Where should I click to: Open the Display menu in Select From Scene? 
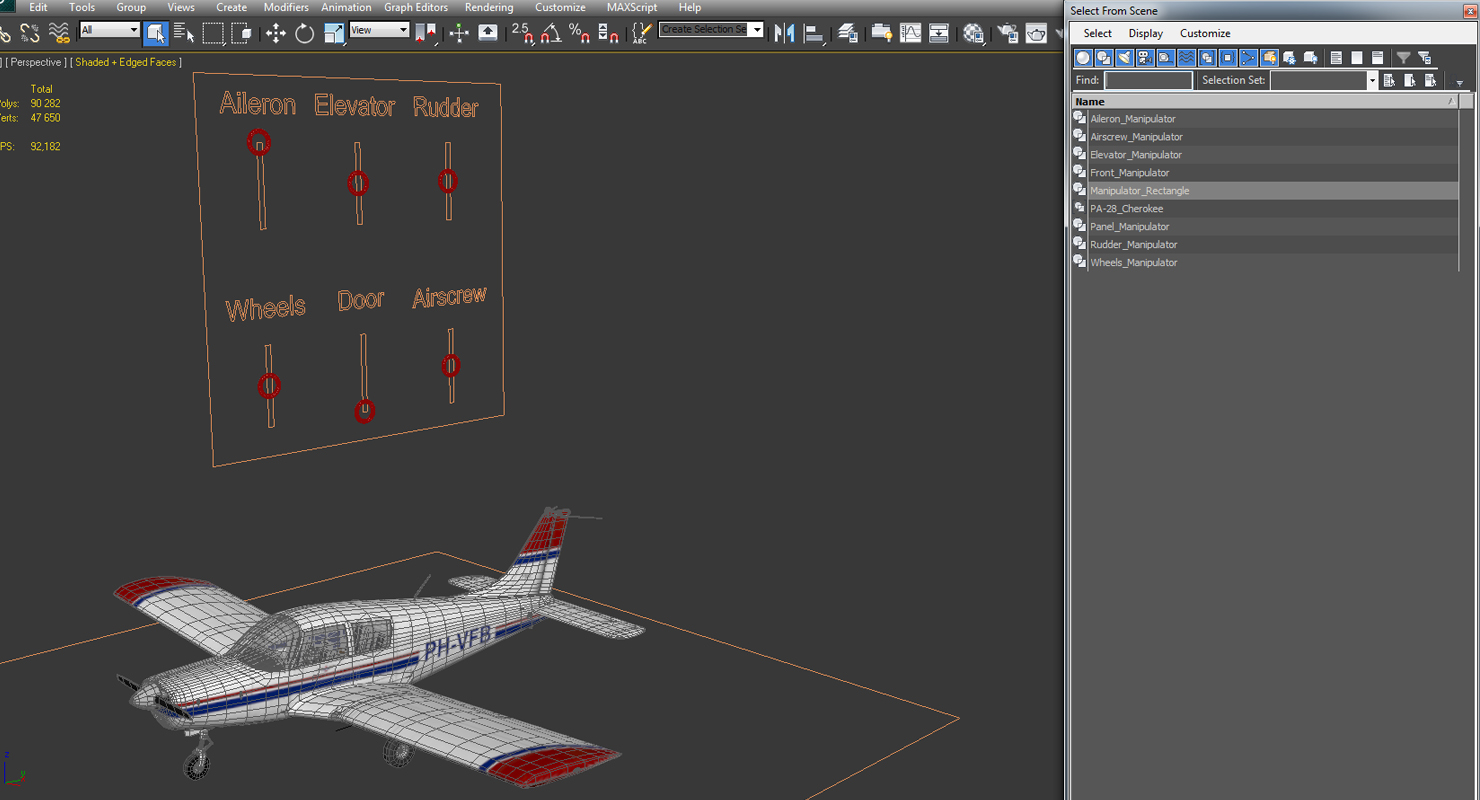[1146, 33]
